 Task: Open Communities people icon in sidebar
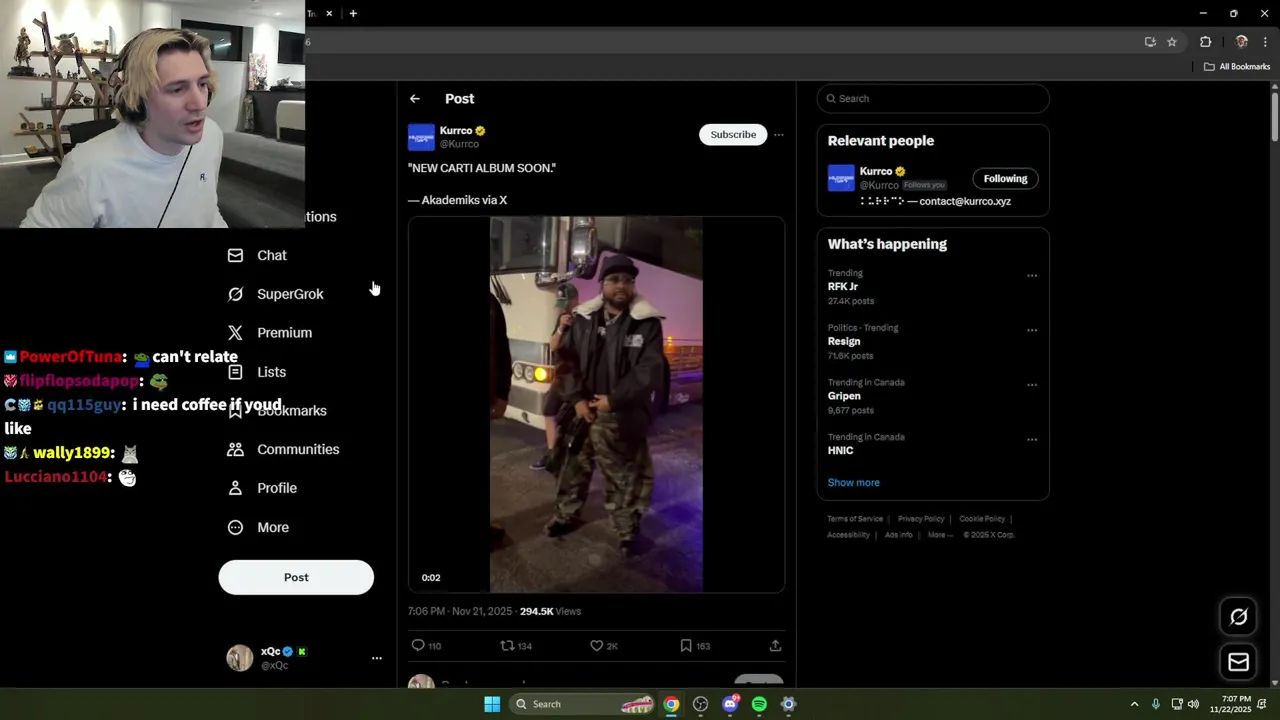point(235,449)
